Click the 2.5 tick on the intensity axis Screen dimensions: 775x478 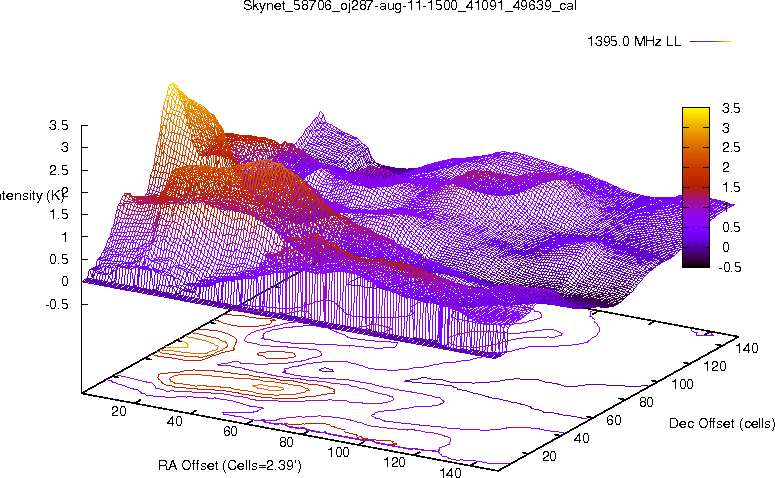point(58,170)
